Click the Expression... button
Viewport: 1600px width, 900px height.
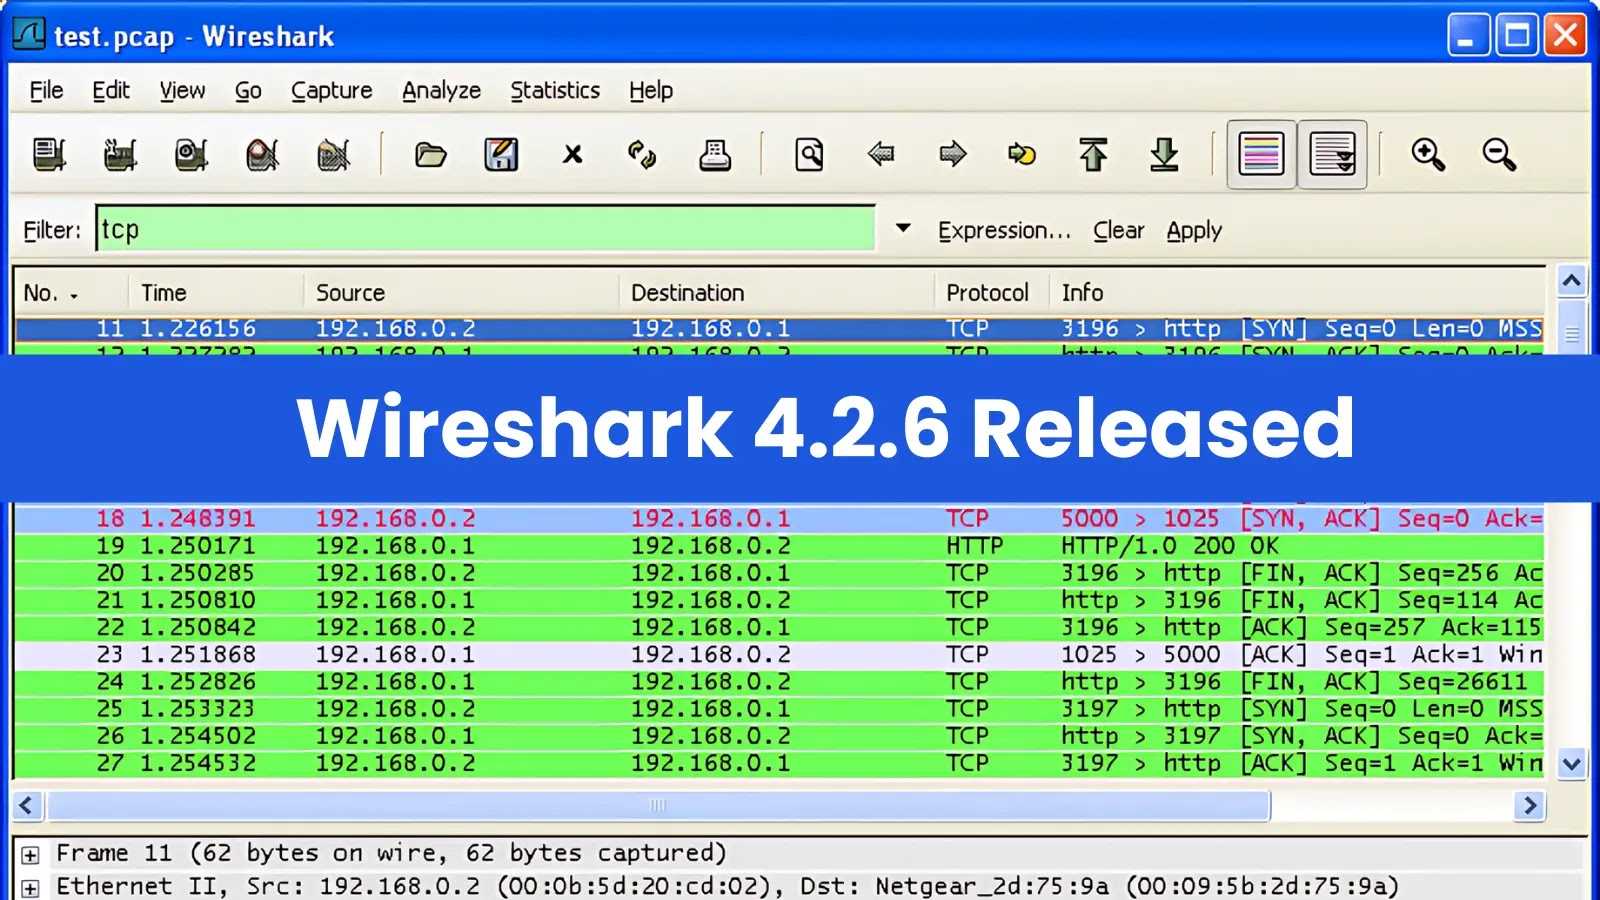pyautogui.click(x=1004, y=230)
